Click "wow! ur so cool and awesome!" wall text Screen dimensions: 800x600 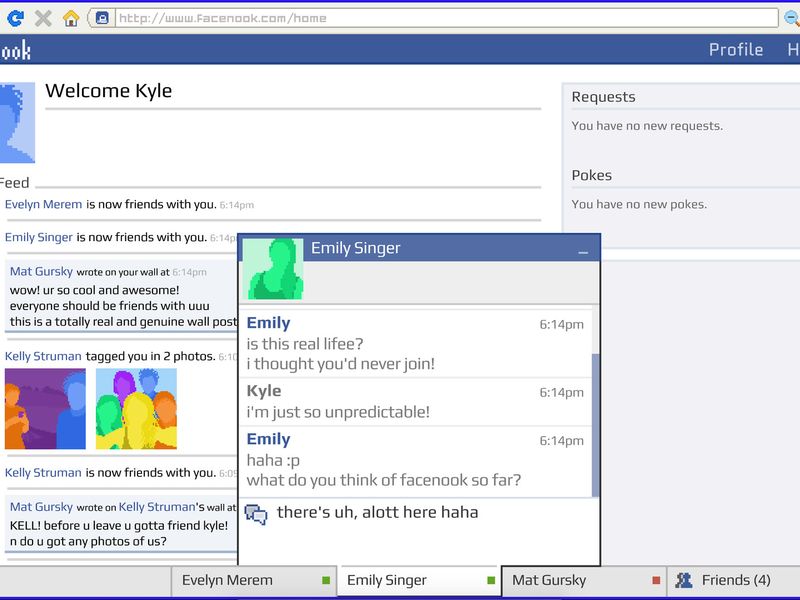[x=94, y=290]
